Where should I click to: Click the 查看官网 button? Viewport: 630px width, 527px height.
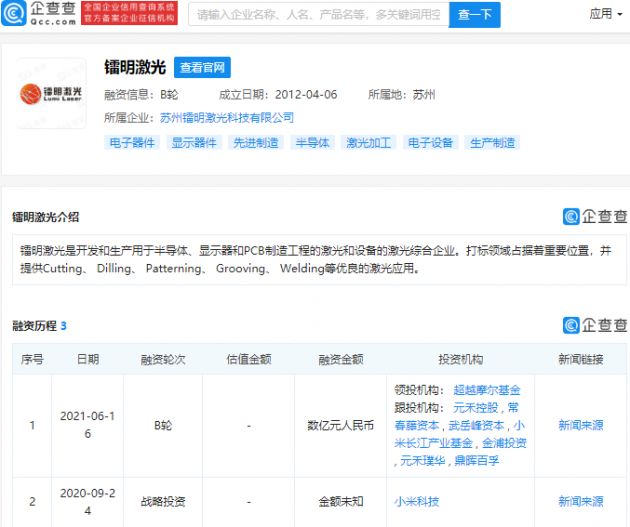tap(203, 68)
